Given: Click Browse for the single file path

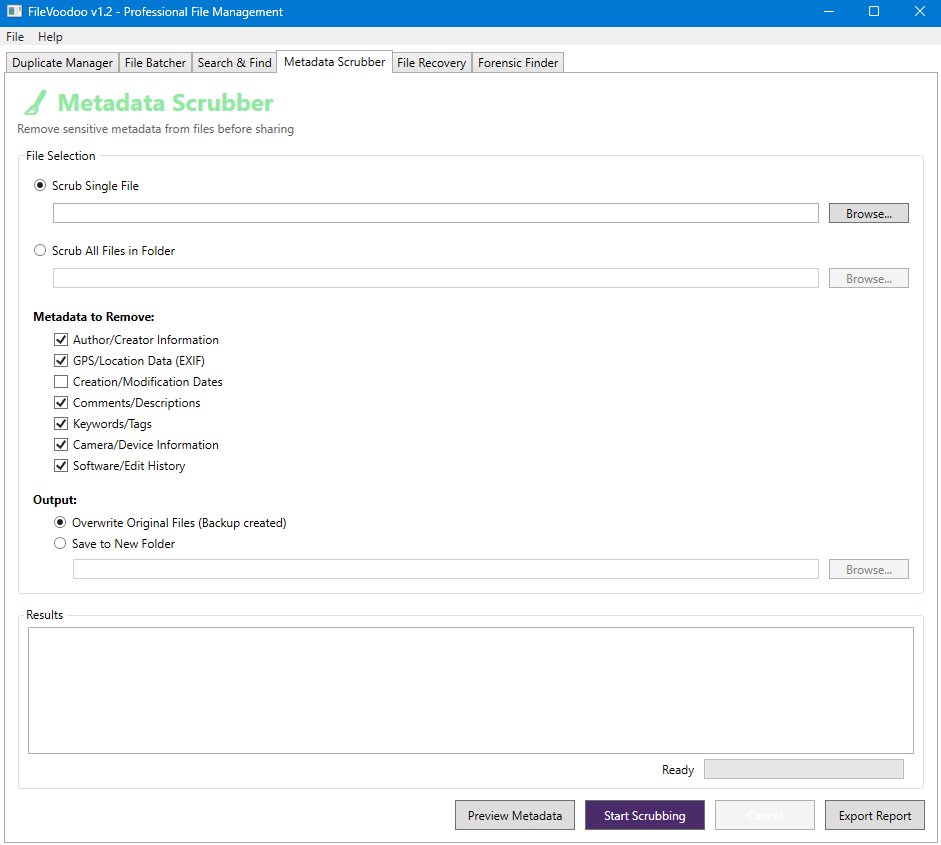Looking at the screenshot, I should click(868, 214).
